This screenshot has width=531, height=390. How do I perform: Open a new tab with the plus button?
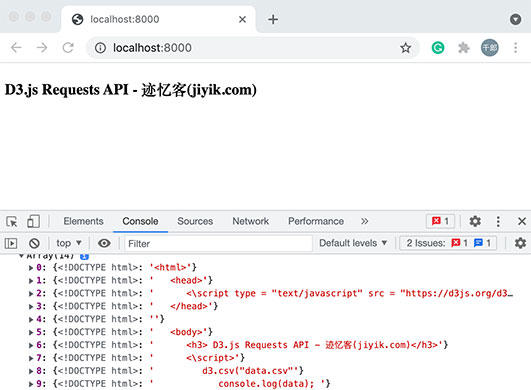[273, 19]
